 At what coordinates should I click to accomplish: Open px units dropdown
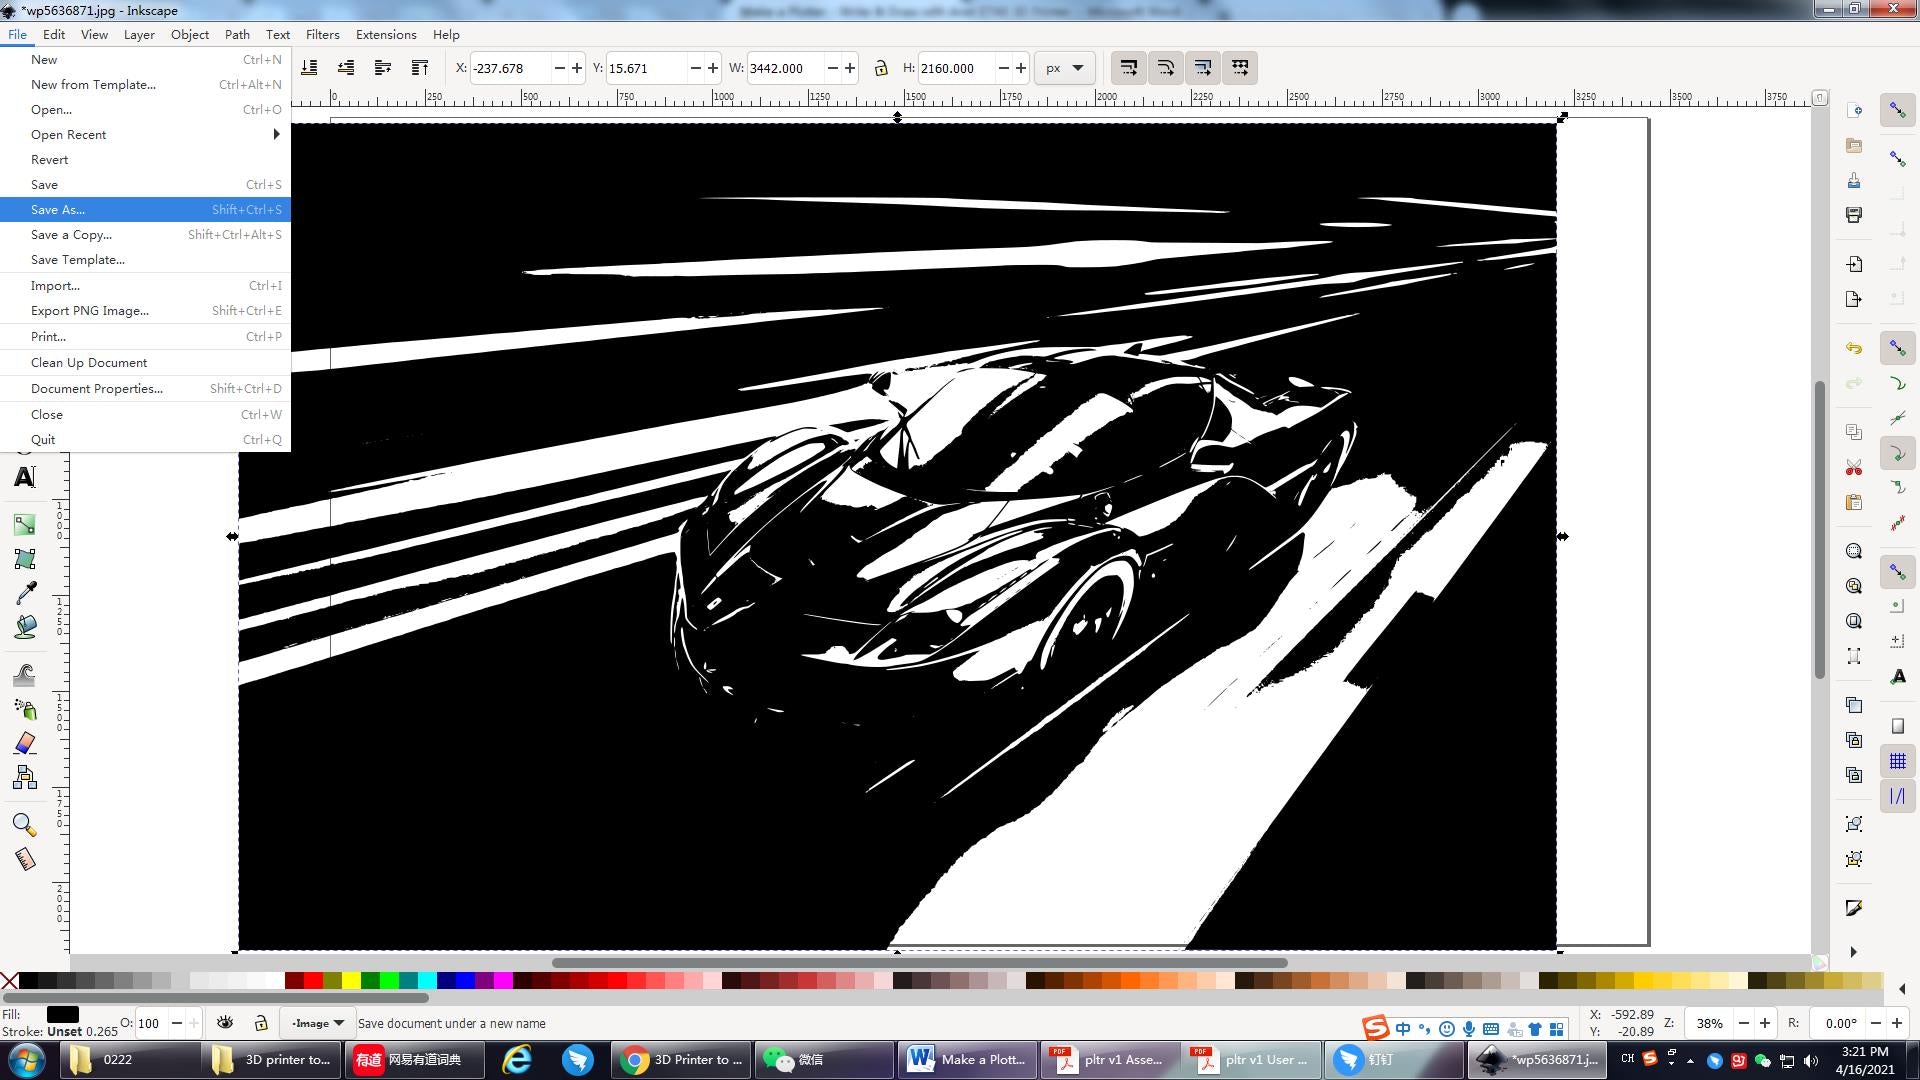point(1064,68)
